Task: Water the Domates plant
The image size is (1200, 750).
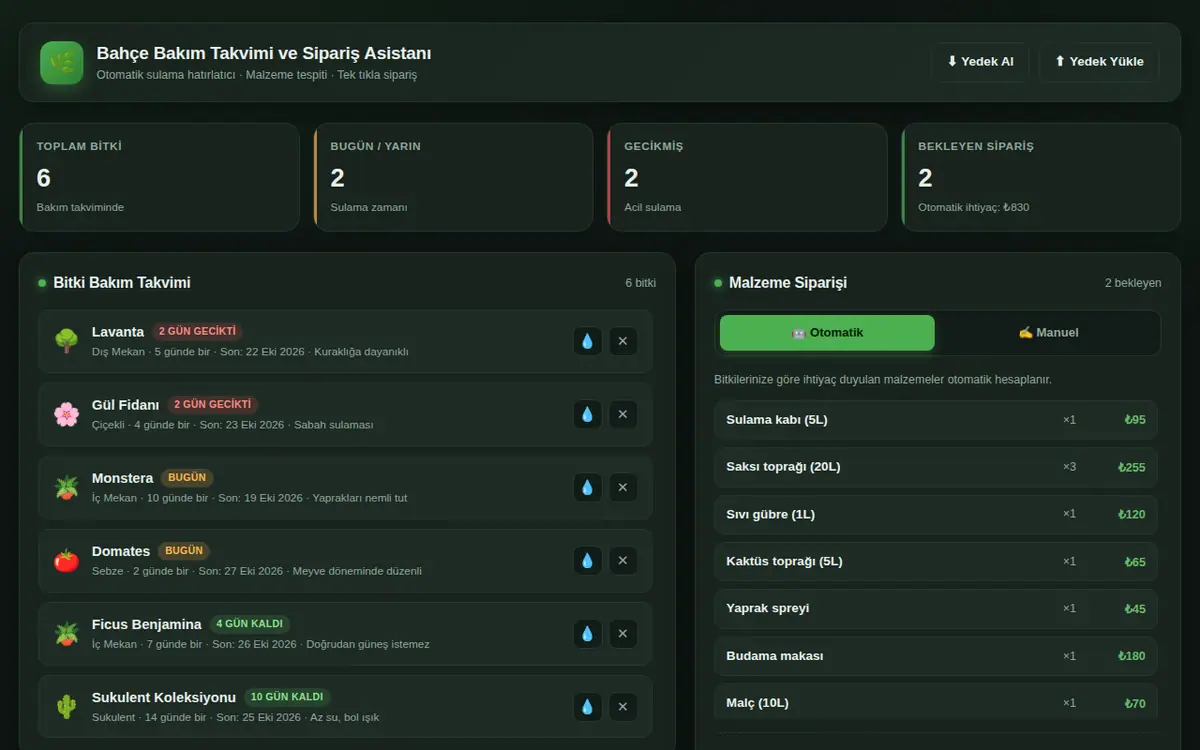Action: coord(587,560)
